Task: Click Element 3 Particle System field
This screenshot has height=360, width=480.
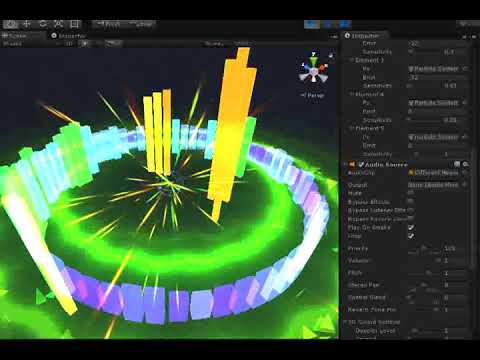Action: [435, 69]
